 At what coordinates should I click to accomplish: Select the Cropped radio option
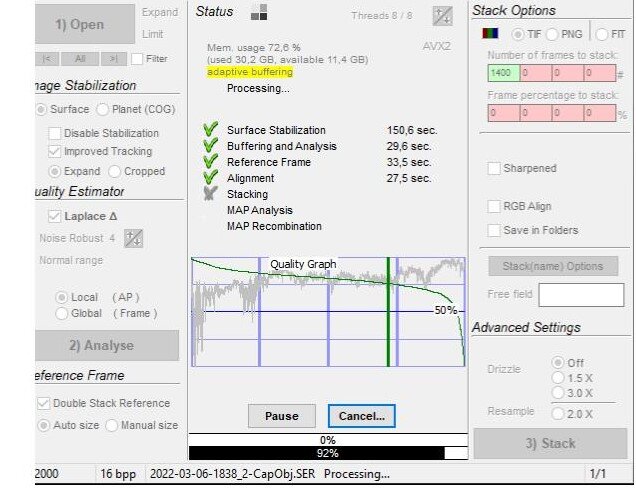tap(114, 172)
